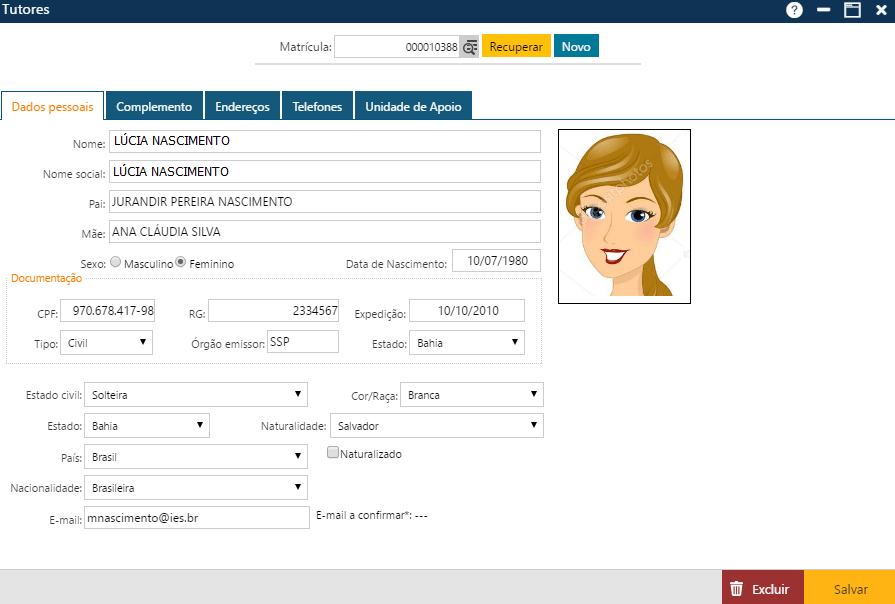Minimize the Tutores window
This screenshot has width=895, height=604.
coord(824,10)
